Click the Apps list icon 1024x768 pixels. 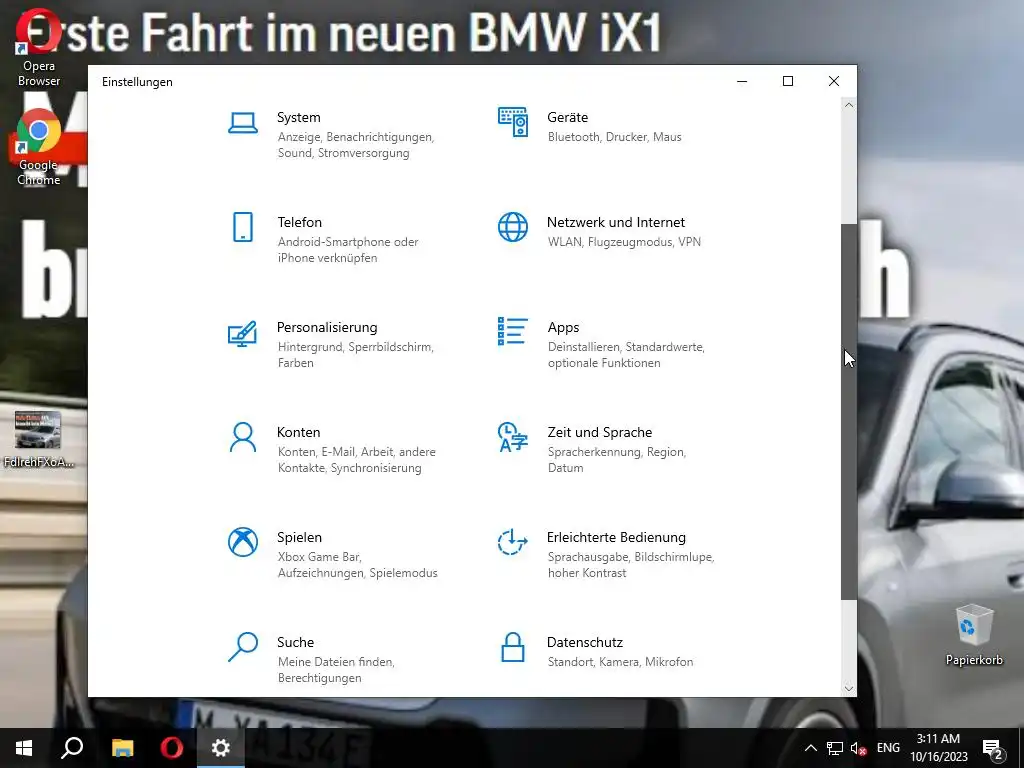coord(513,331)
